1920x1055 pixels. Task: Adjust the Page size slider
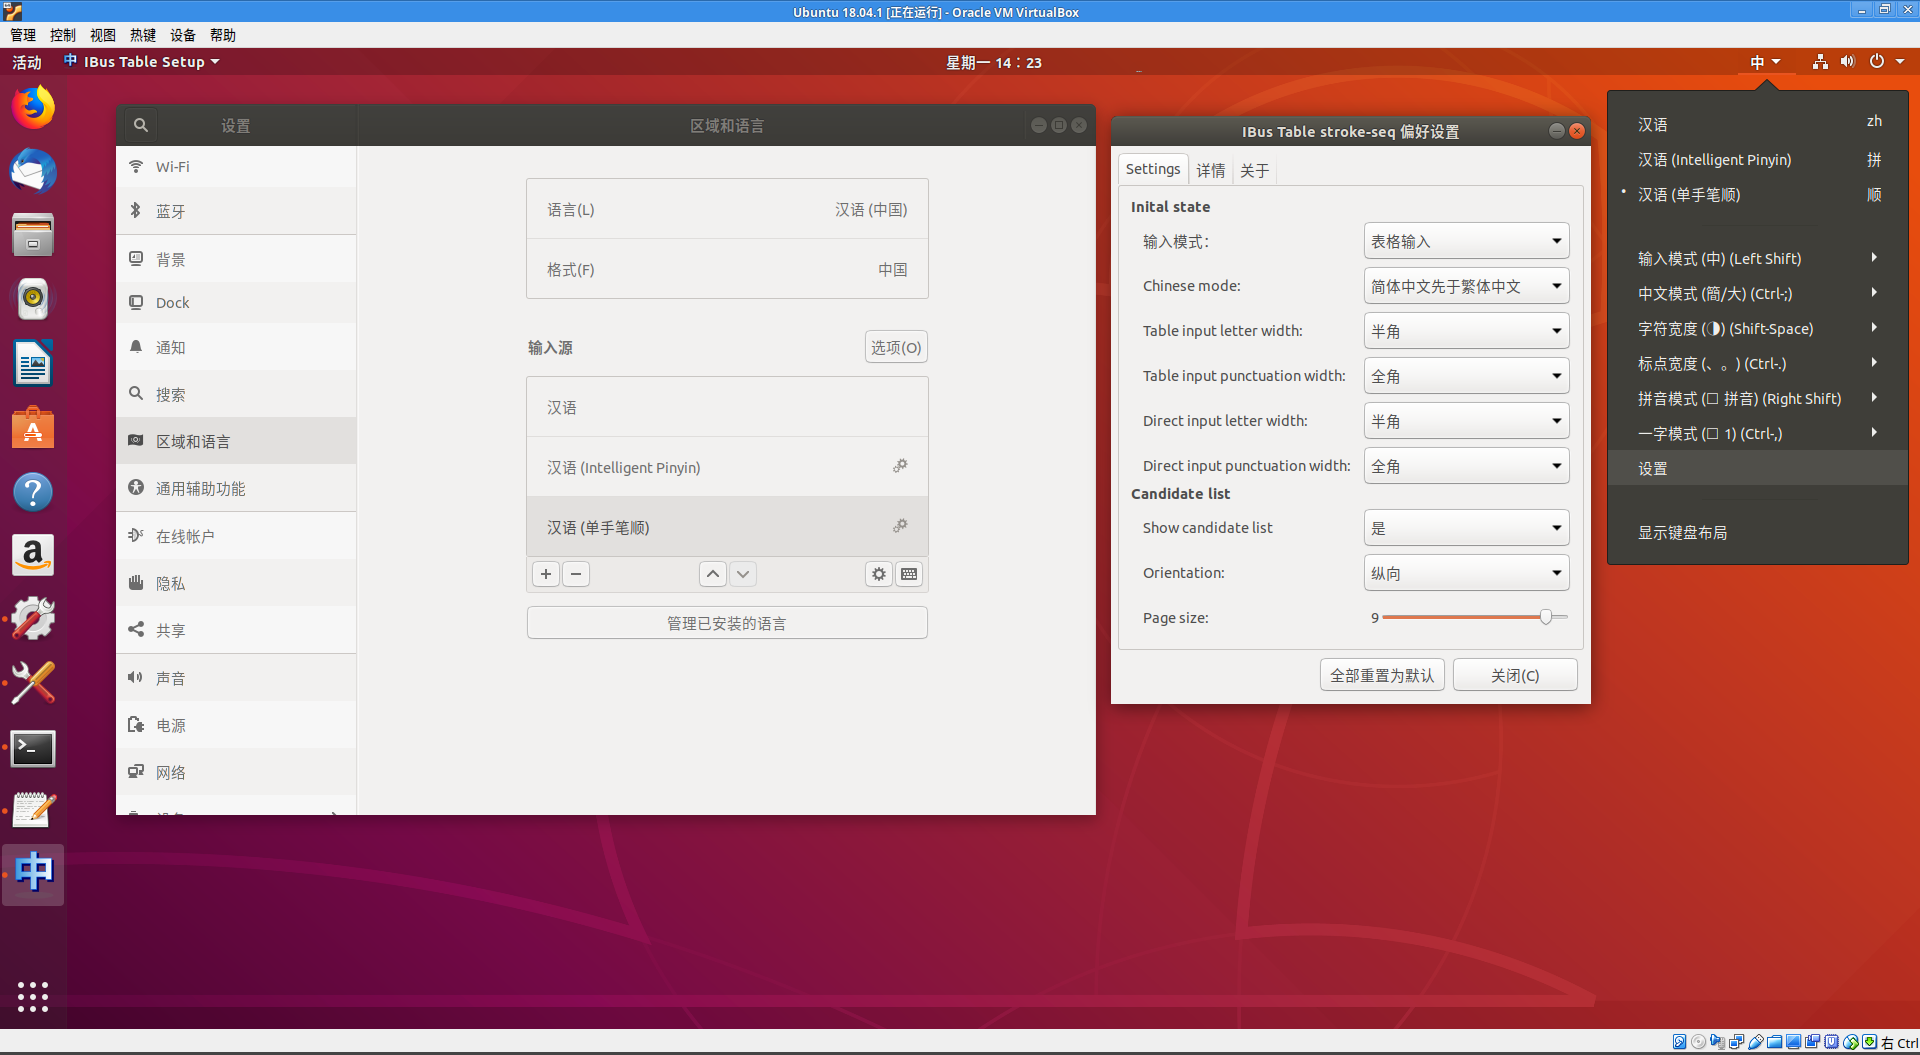[1475, 617]
